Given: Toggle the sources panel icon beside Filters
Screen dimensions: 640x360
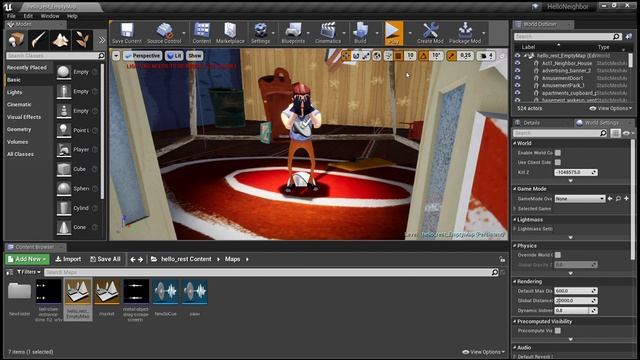Looking at the screenshot, I should pyautogui.click(x=9, y=272).
